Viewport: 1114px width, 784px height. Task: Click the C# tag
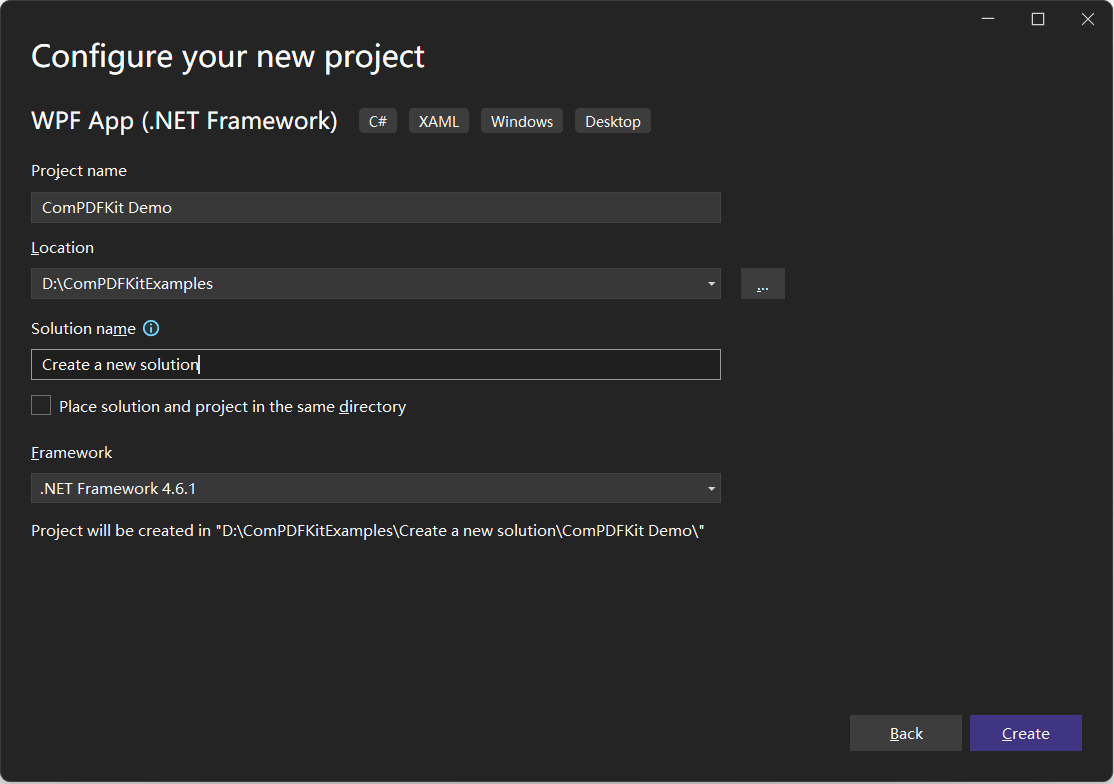click(378, 121)
